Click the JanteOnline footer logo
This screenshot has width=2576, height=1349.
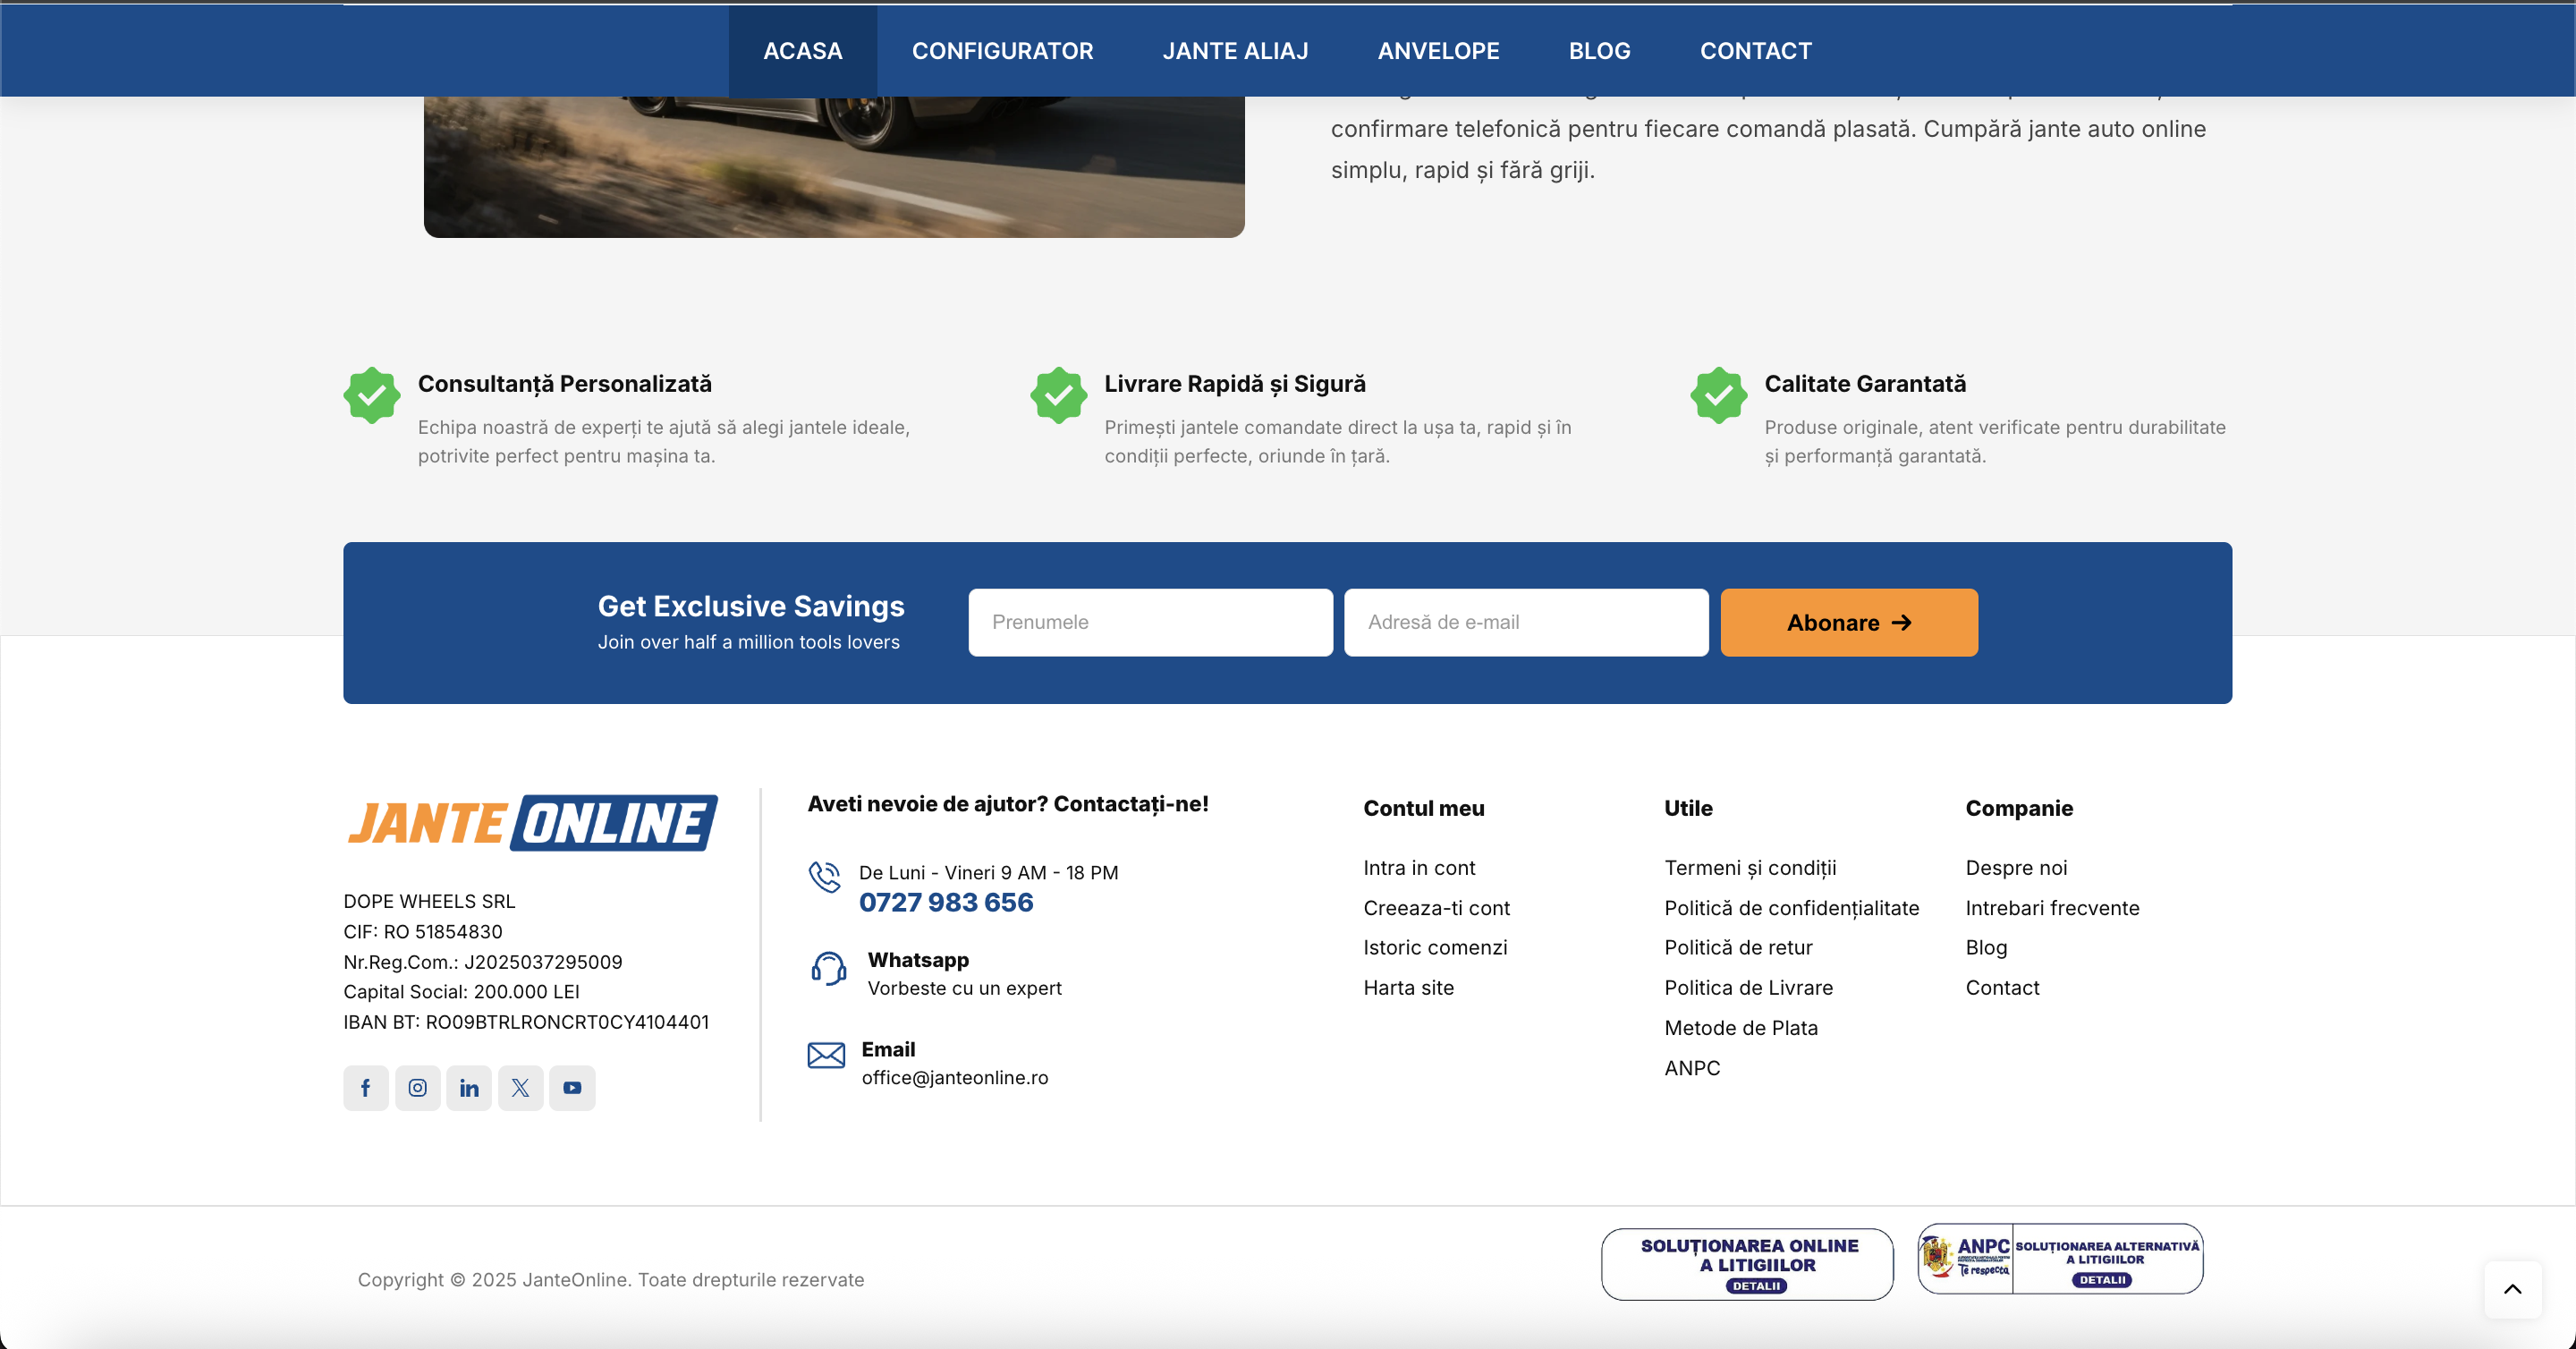(531, 822)
